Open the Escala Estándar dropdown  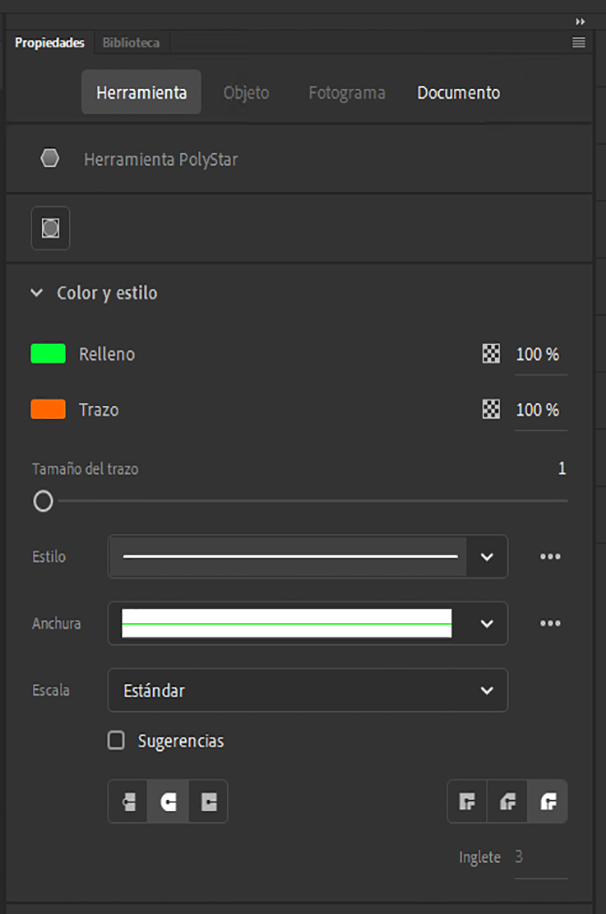tap(307, 690)
